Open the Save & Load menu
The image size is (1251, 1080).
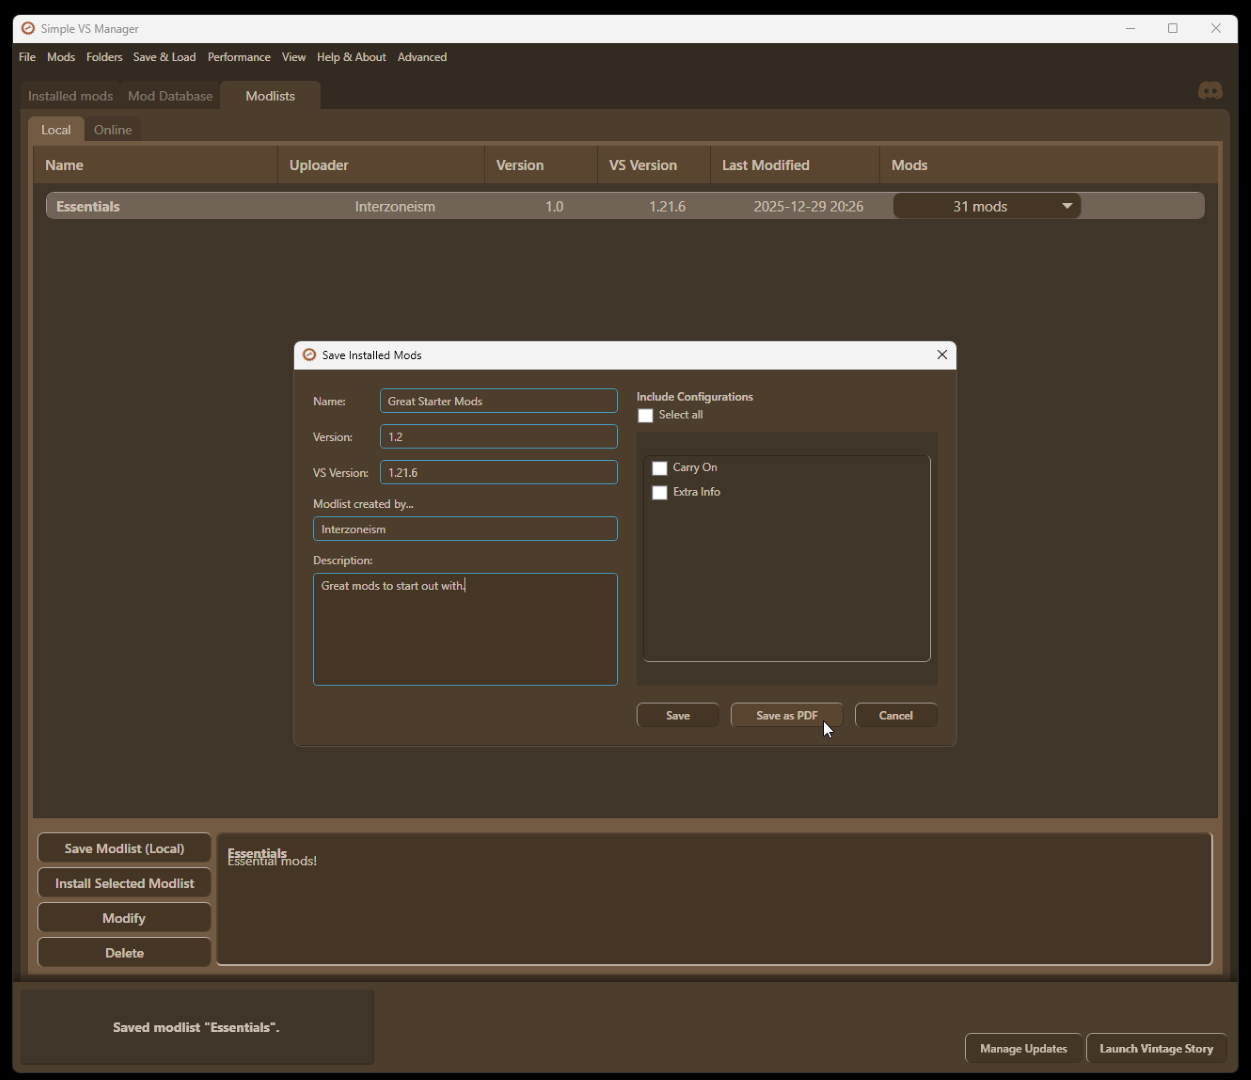[x=164, y=57]
